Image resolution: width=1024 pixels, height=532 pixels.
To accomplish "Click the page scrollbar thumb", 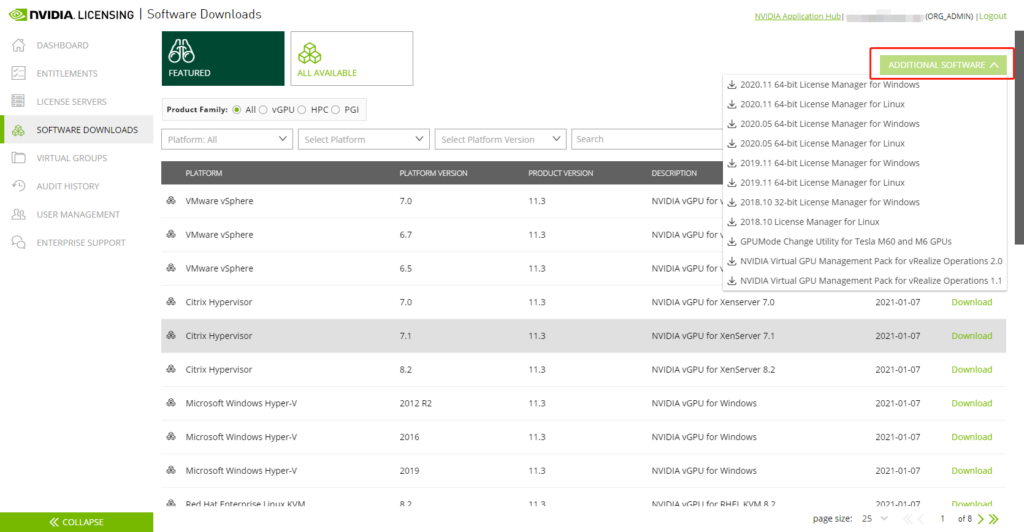I will [1019, 137].
